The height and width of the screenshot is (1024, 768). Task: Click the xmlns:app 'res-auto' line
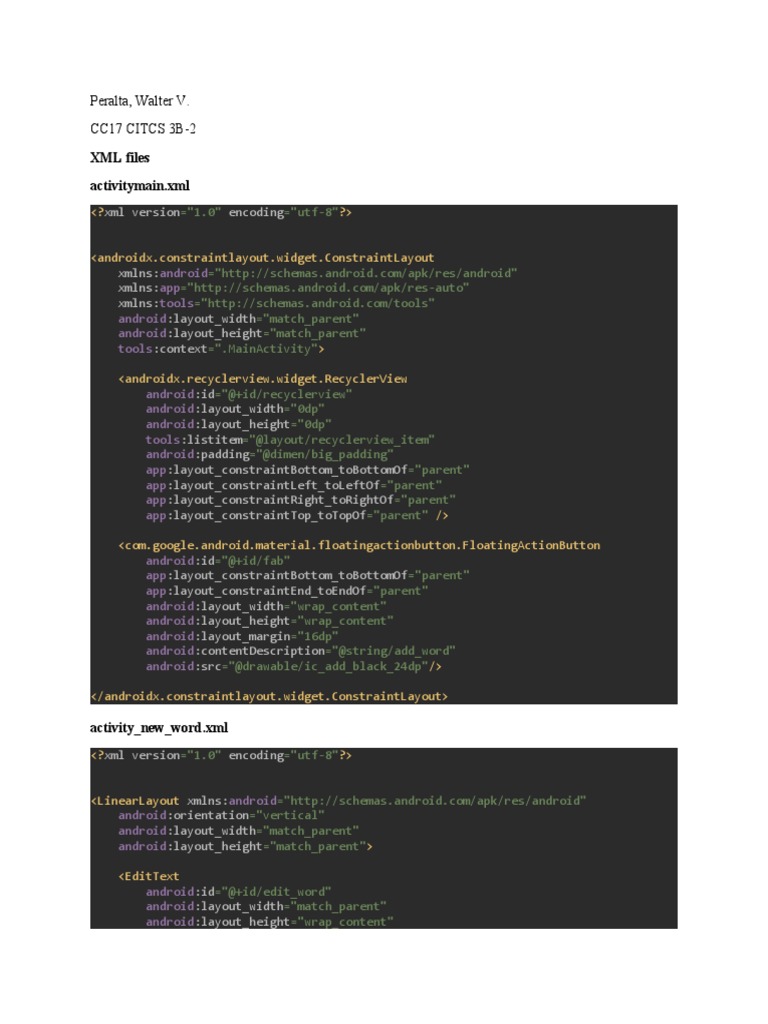[293, 288]
